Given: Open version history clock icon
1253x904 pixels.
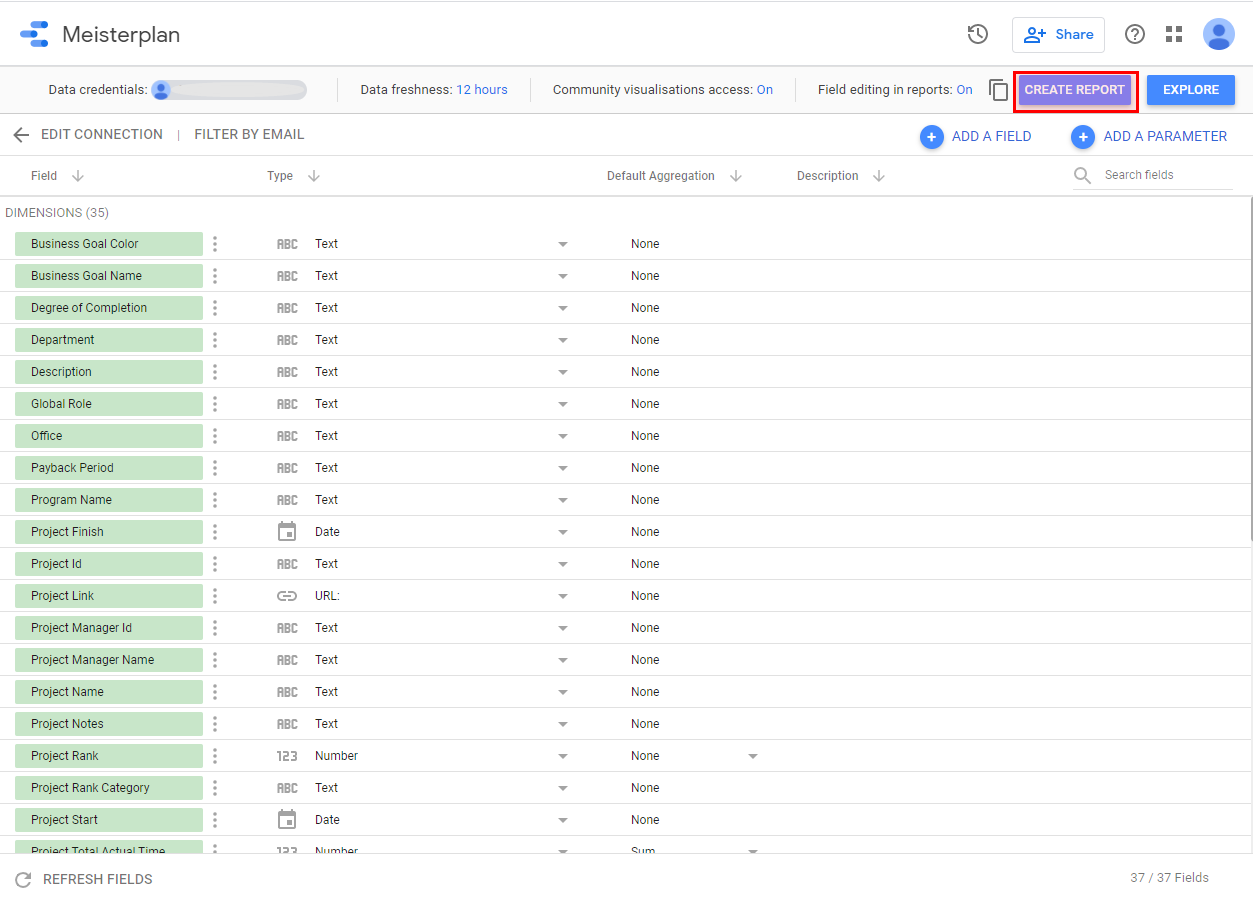Looking at the screenshot, I should 977,35.
